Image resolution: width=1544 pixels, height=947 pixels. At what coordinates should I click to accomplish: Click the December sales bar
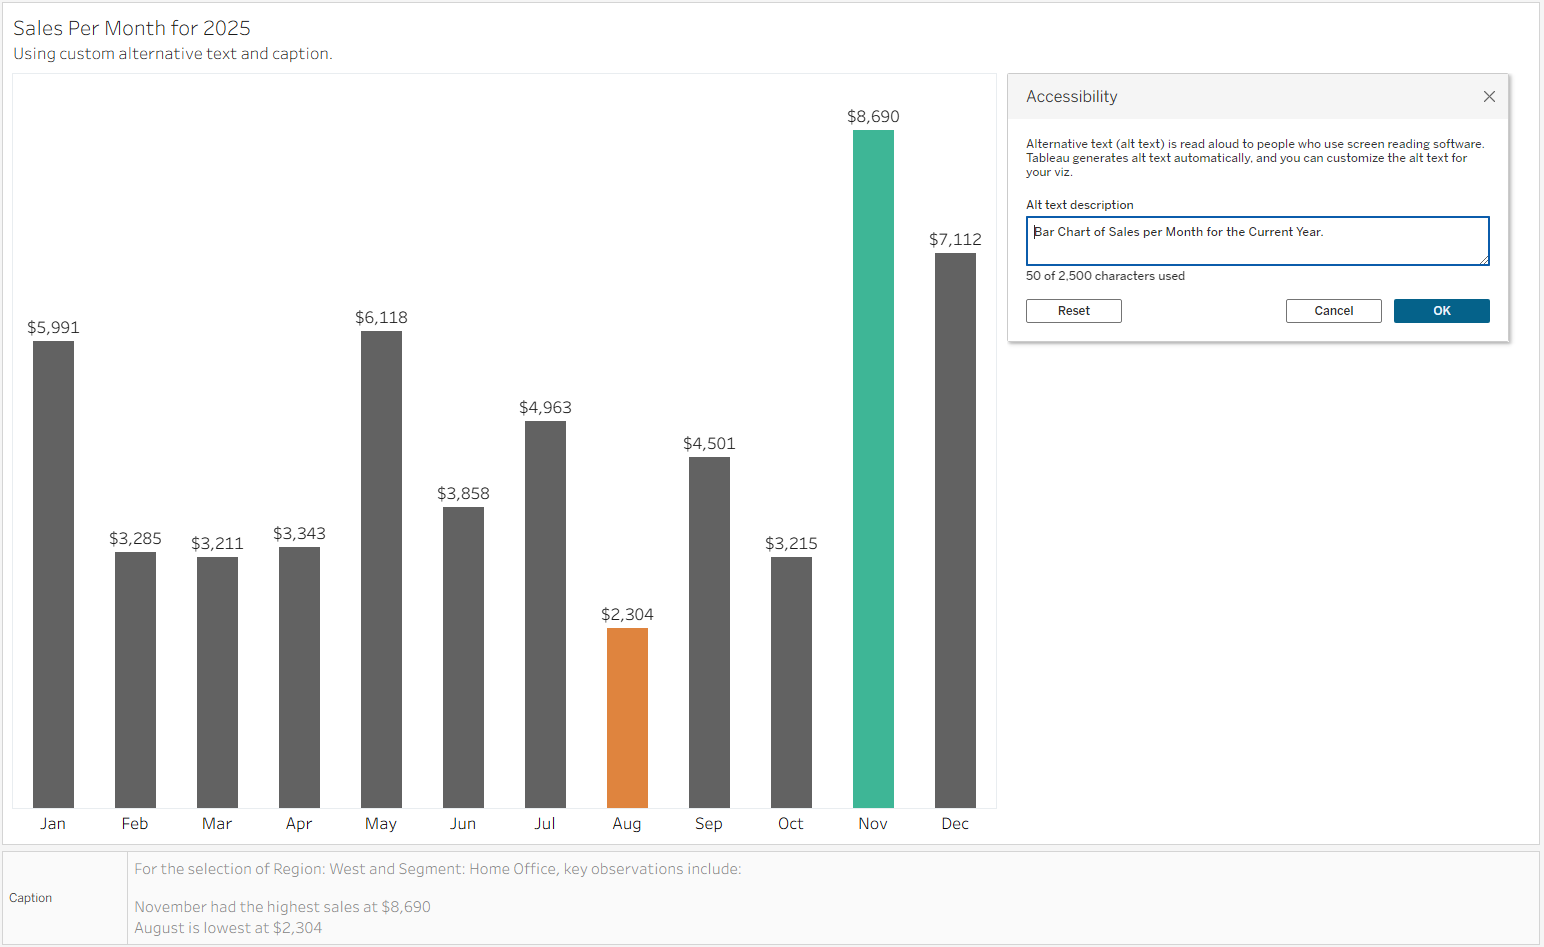pos(955,530)
